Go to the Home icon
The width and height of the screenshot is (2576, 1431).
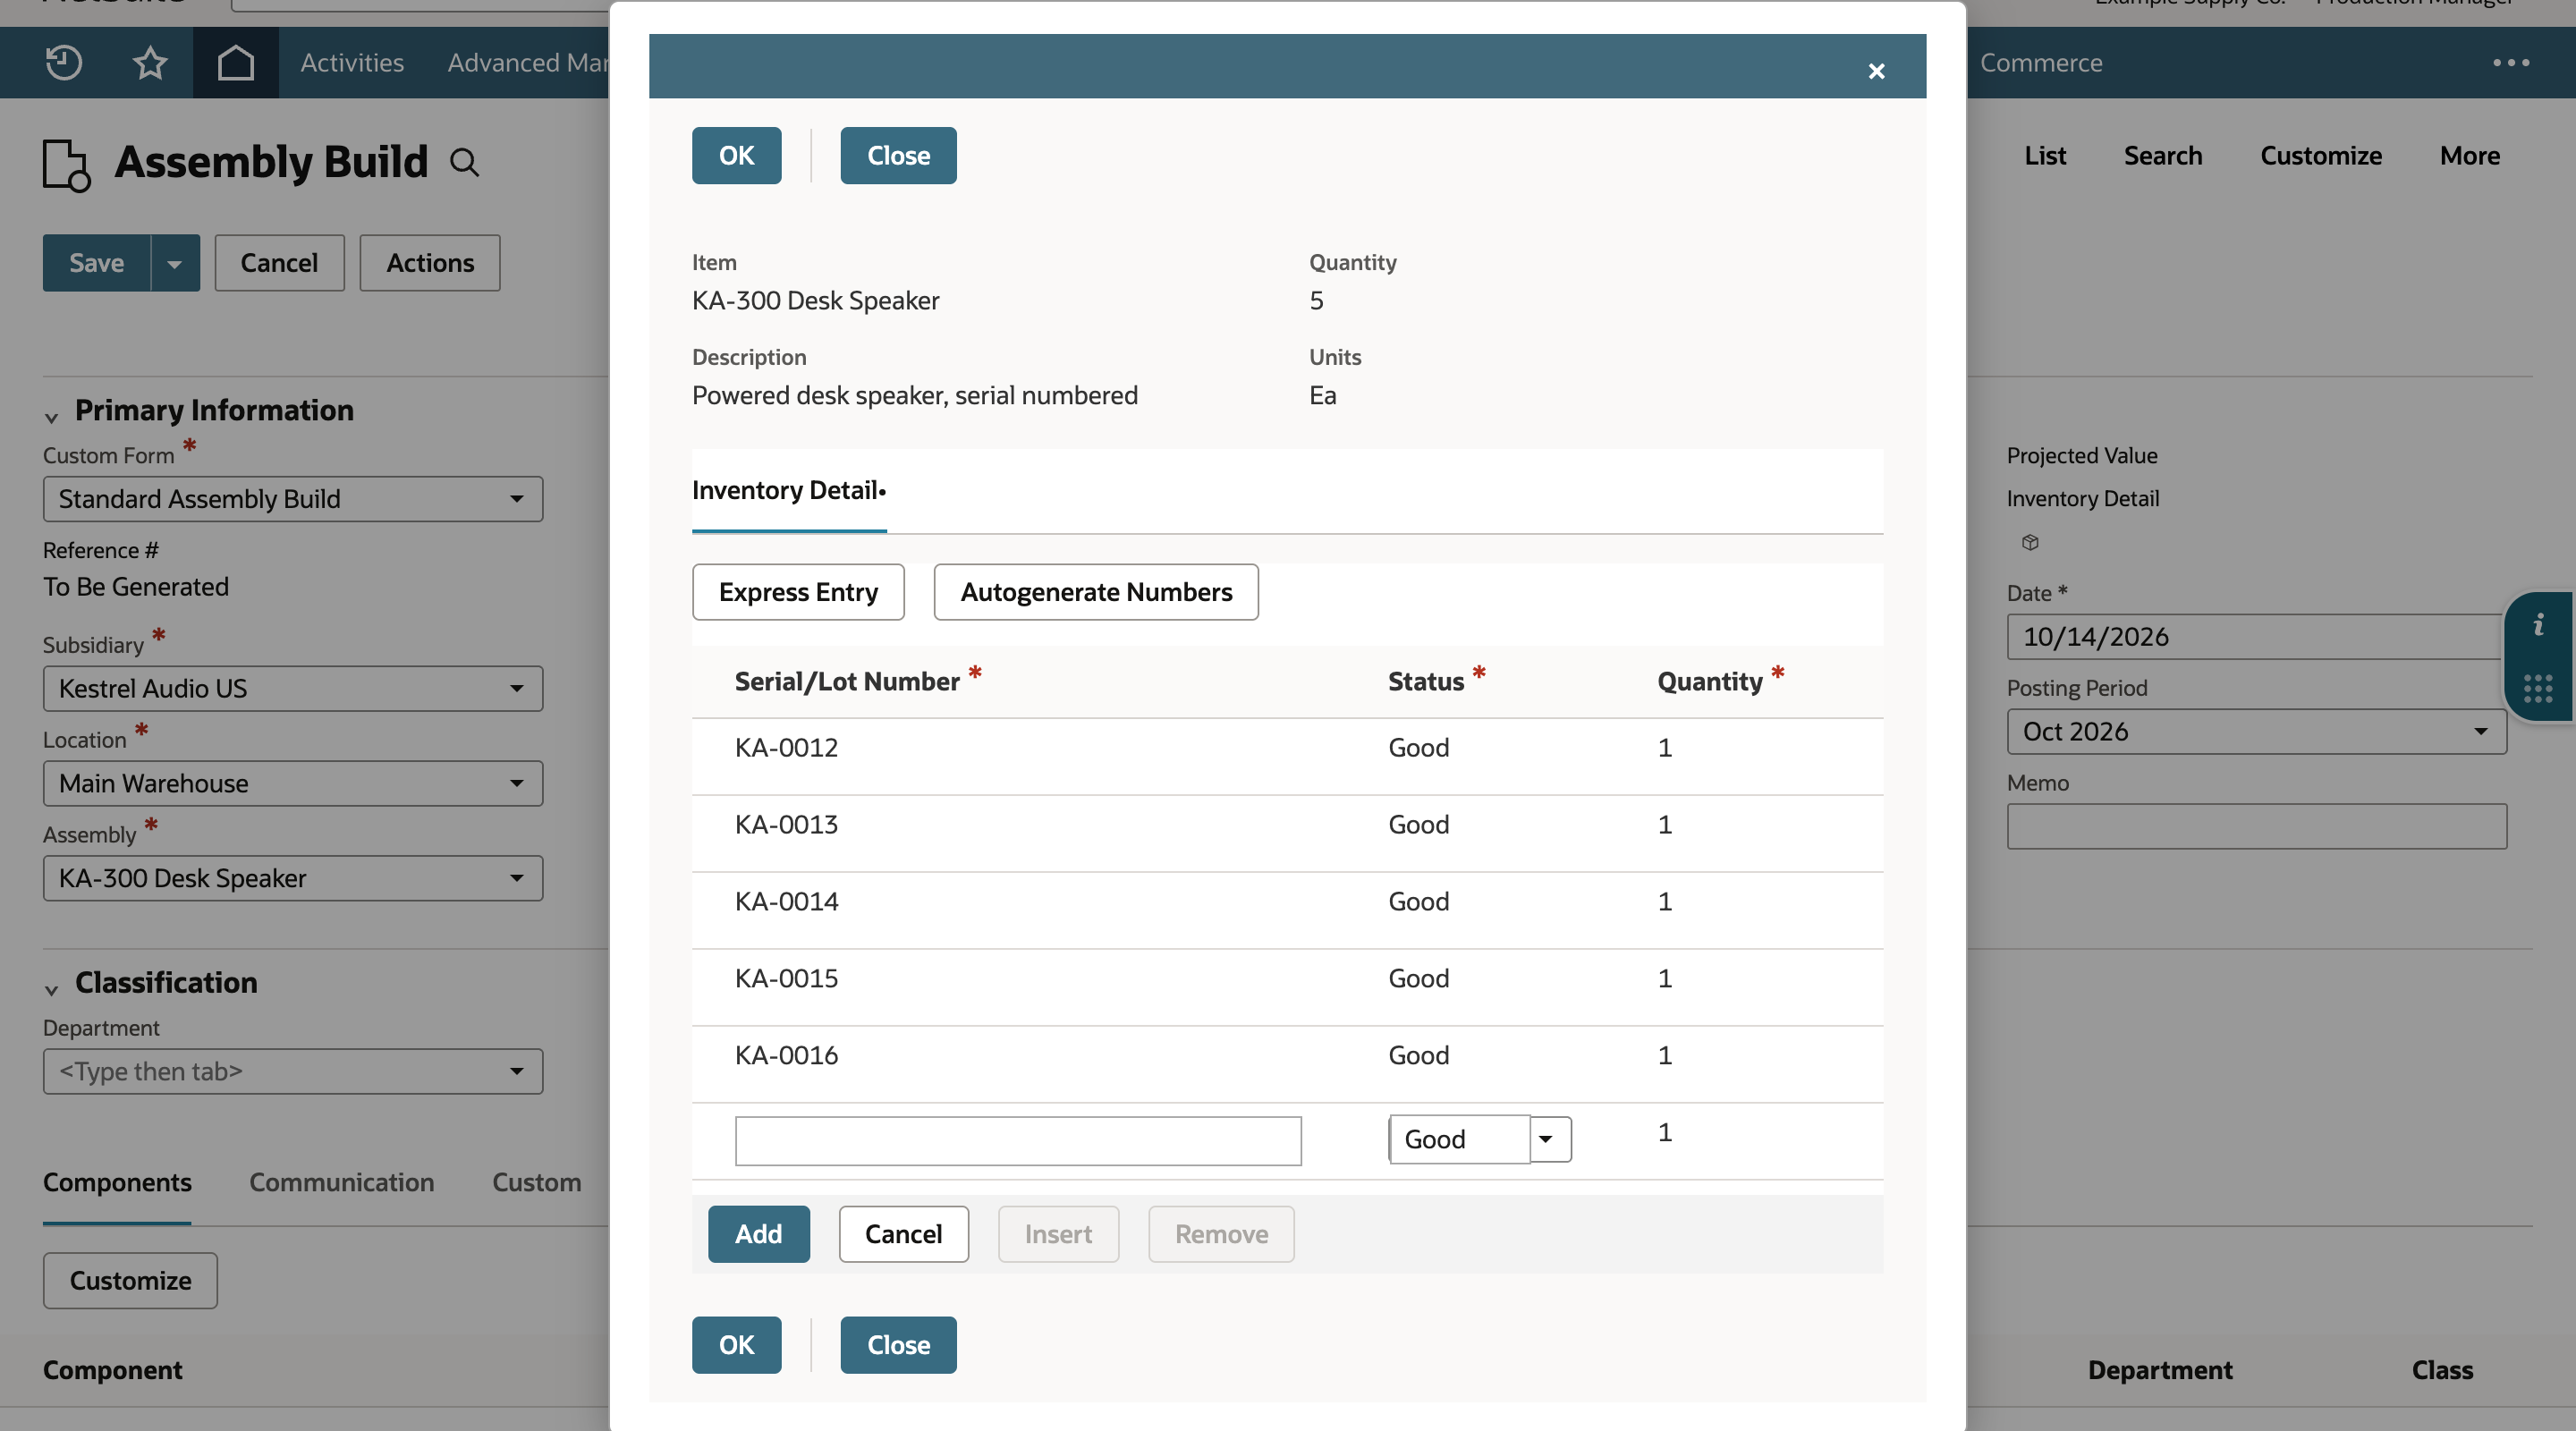tap(236, 62)
